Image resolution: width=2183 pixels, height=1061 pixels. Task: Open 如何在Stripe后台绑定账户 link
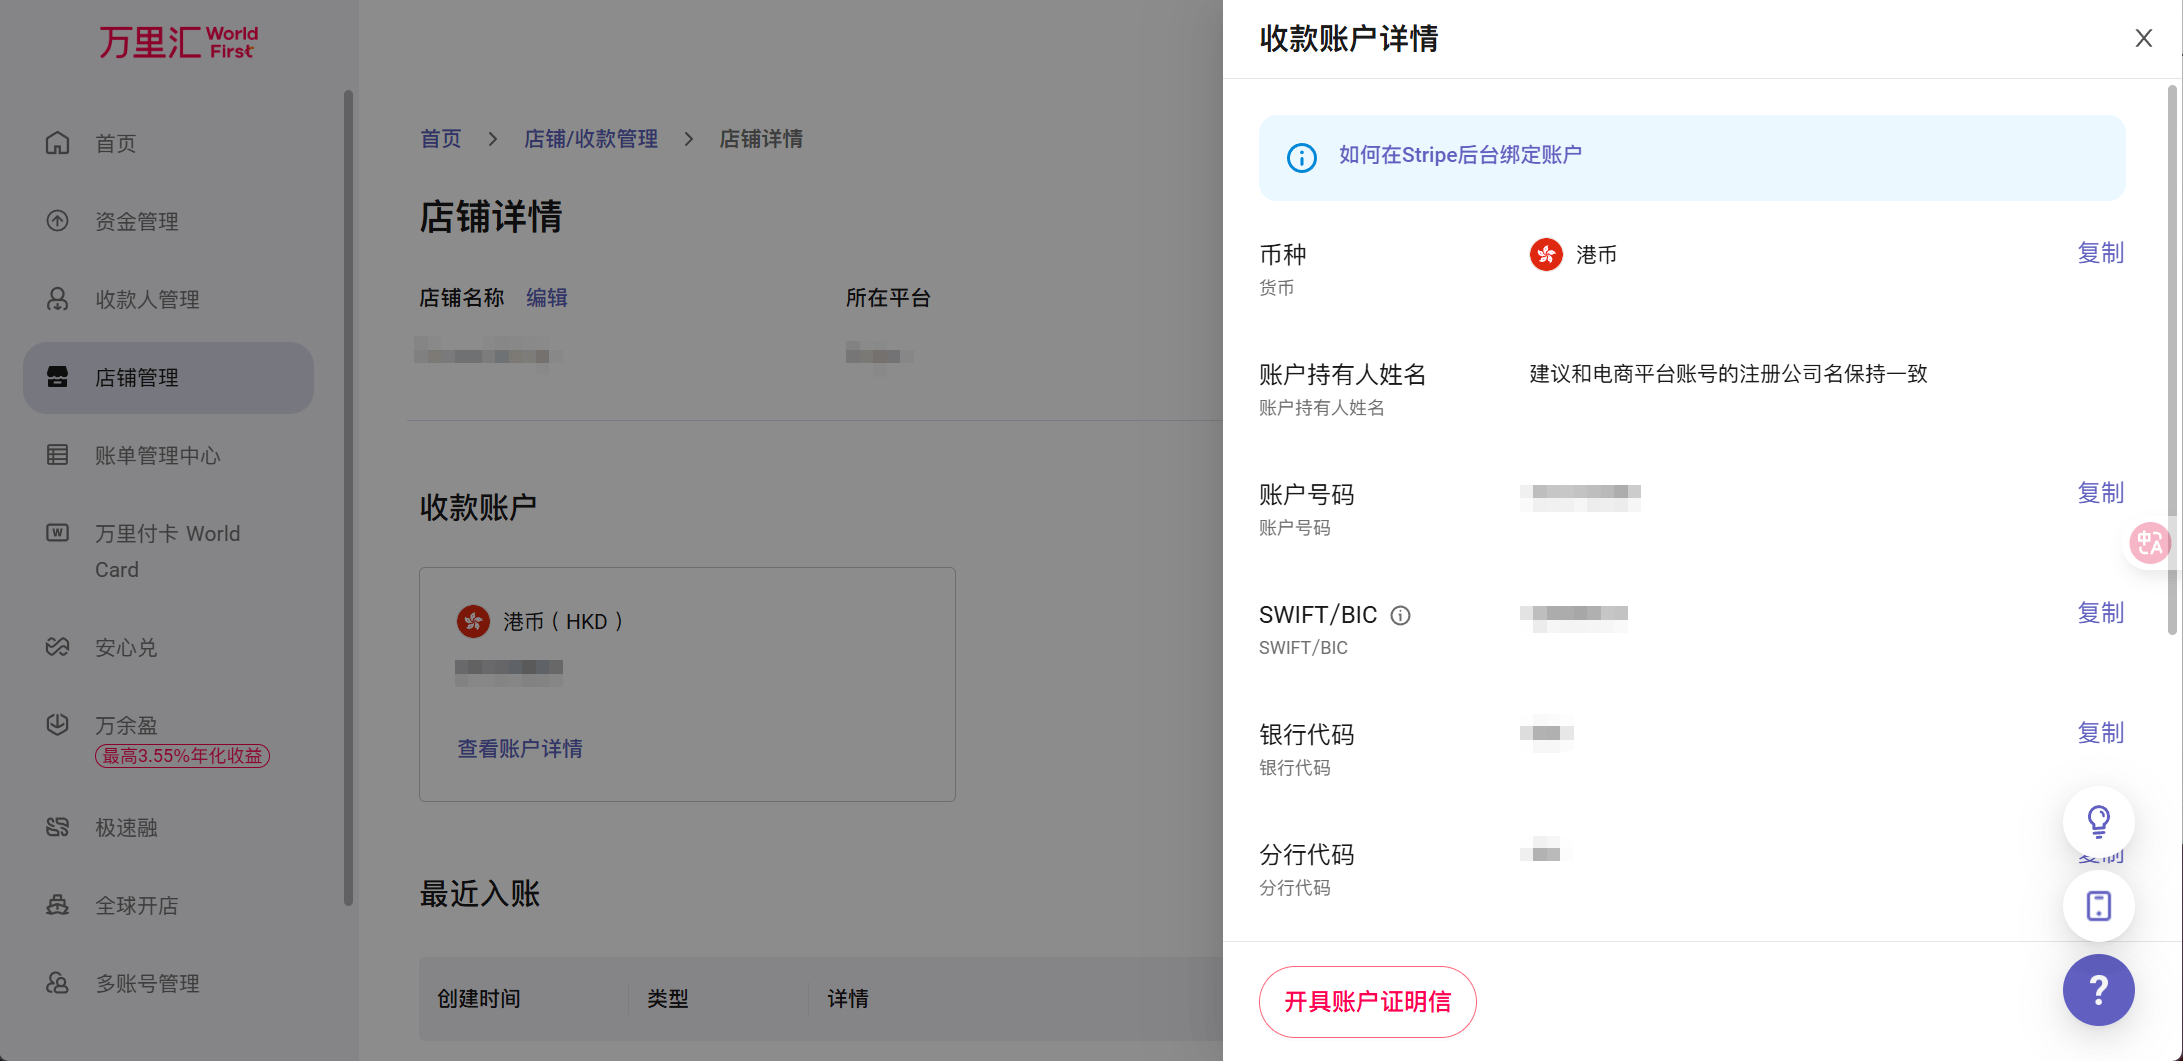coord(1460,155)
